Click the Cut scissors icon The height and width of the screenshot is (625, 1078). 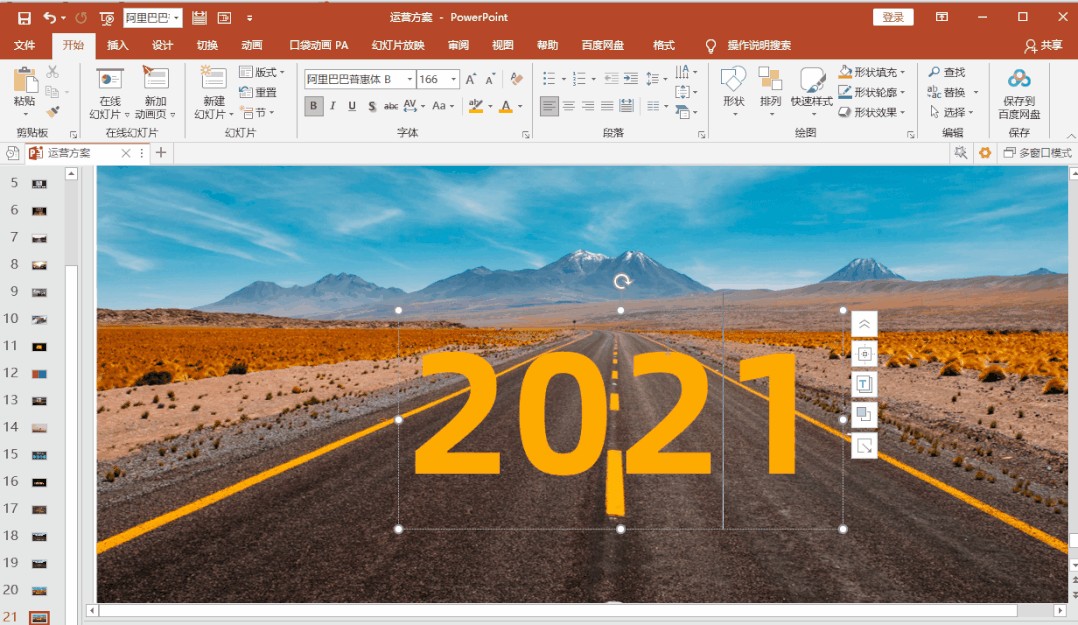click(53, 72)
